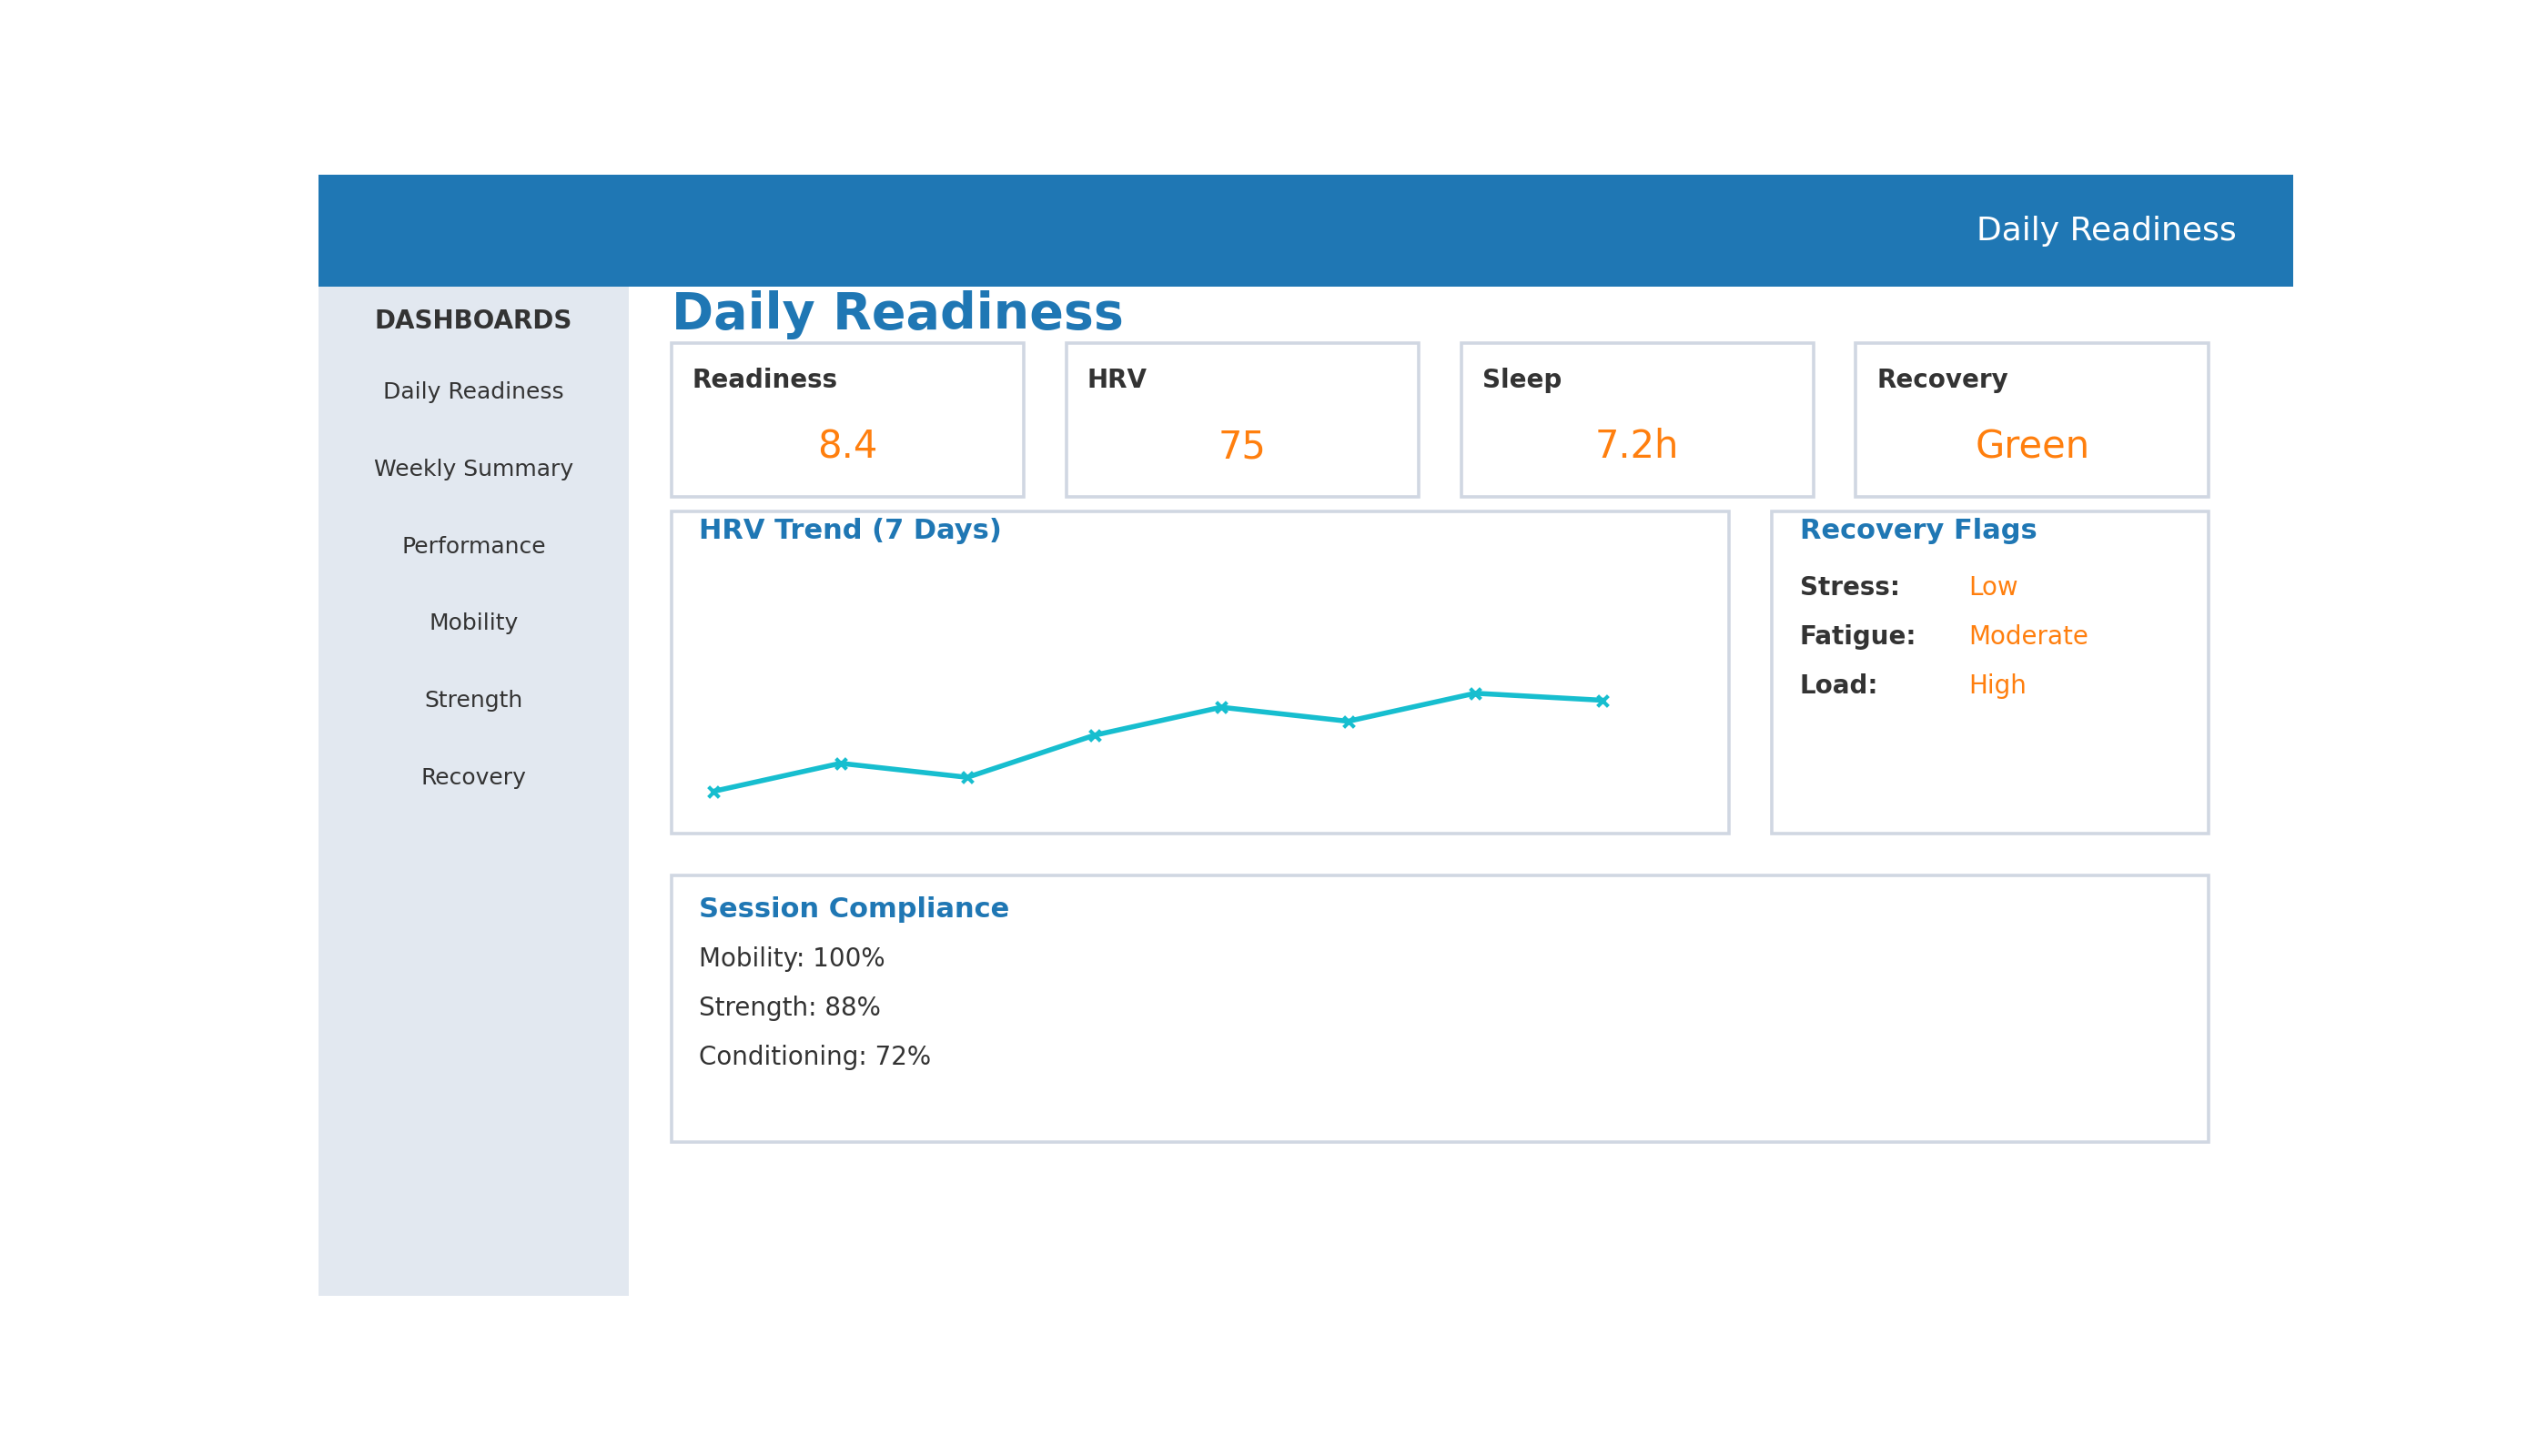Open the Recovery Flags panel header

pyautogui.click(x=1918, y=529)
